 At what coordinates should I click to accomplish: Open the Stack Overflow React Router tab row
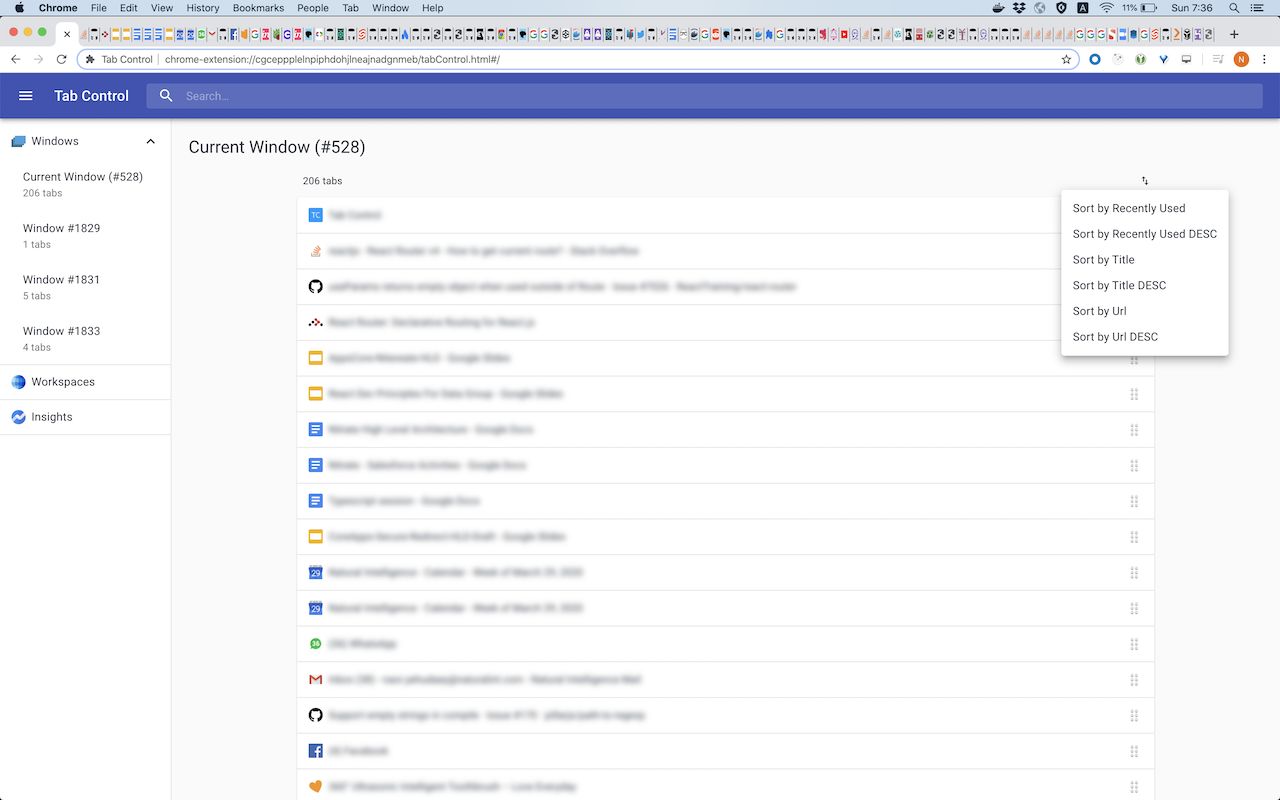725,251
